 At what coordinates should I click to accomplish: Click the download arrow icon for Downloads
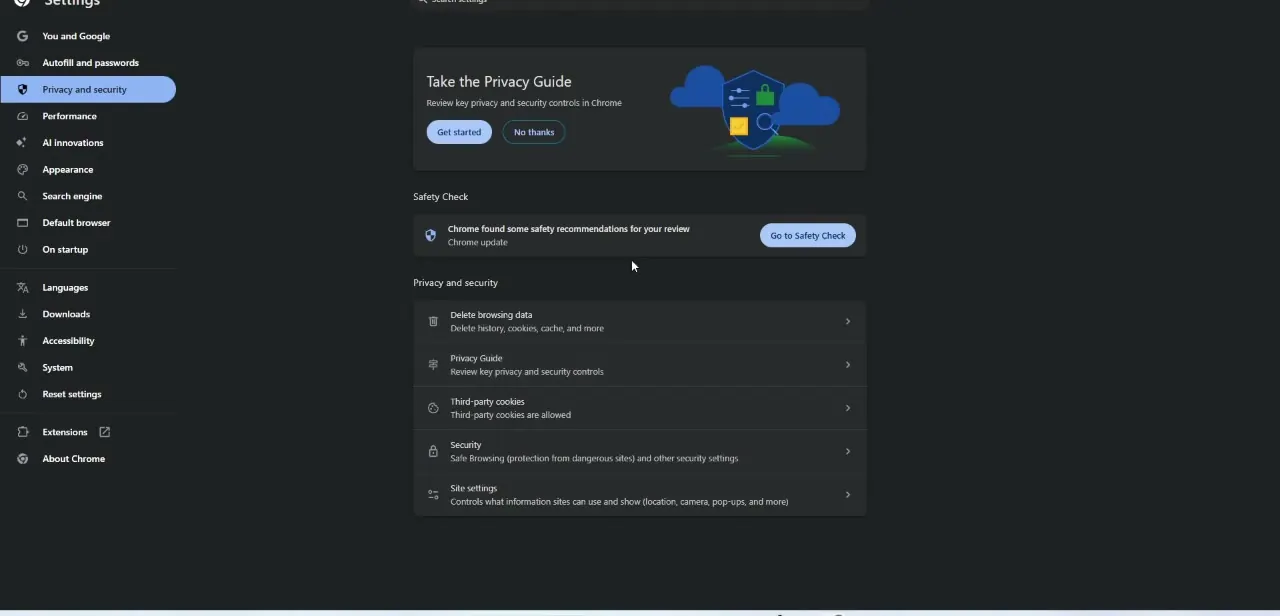pyautogui.click(x=22, y=314)
